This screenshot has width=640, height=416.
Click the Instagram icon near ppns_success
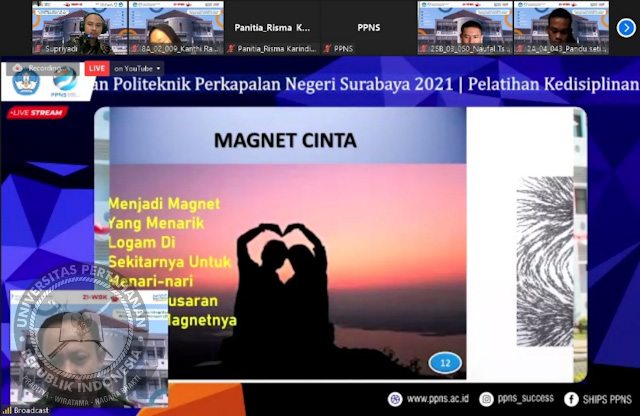pos(486,399)
